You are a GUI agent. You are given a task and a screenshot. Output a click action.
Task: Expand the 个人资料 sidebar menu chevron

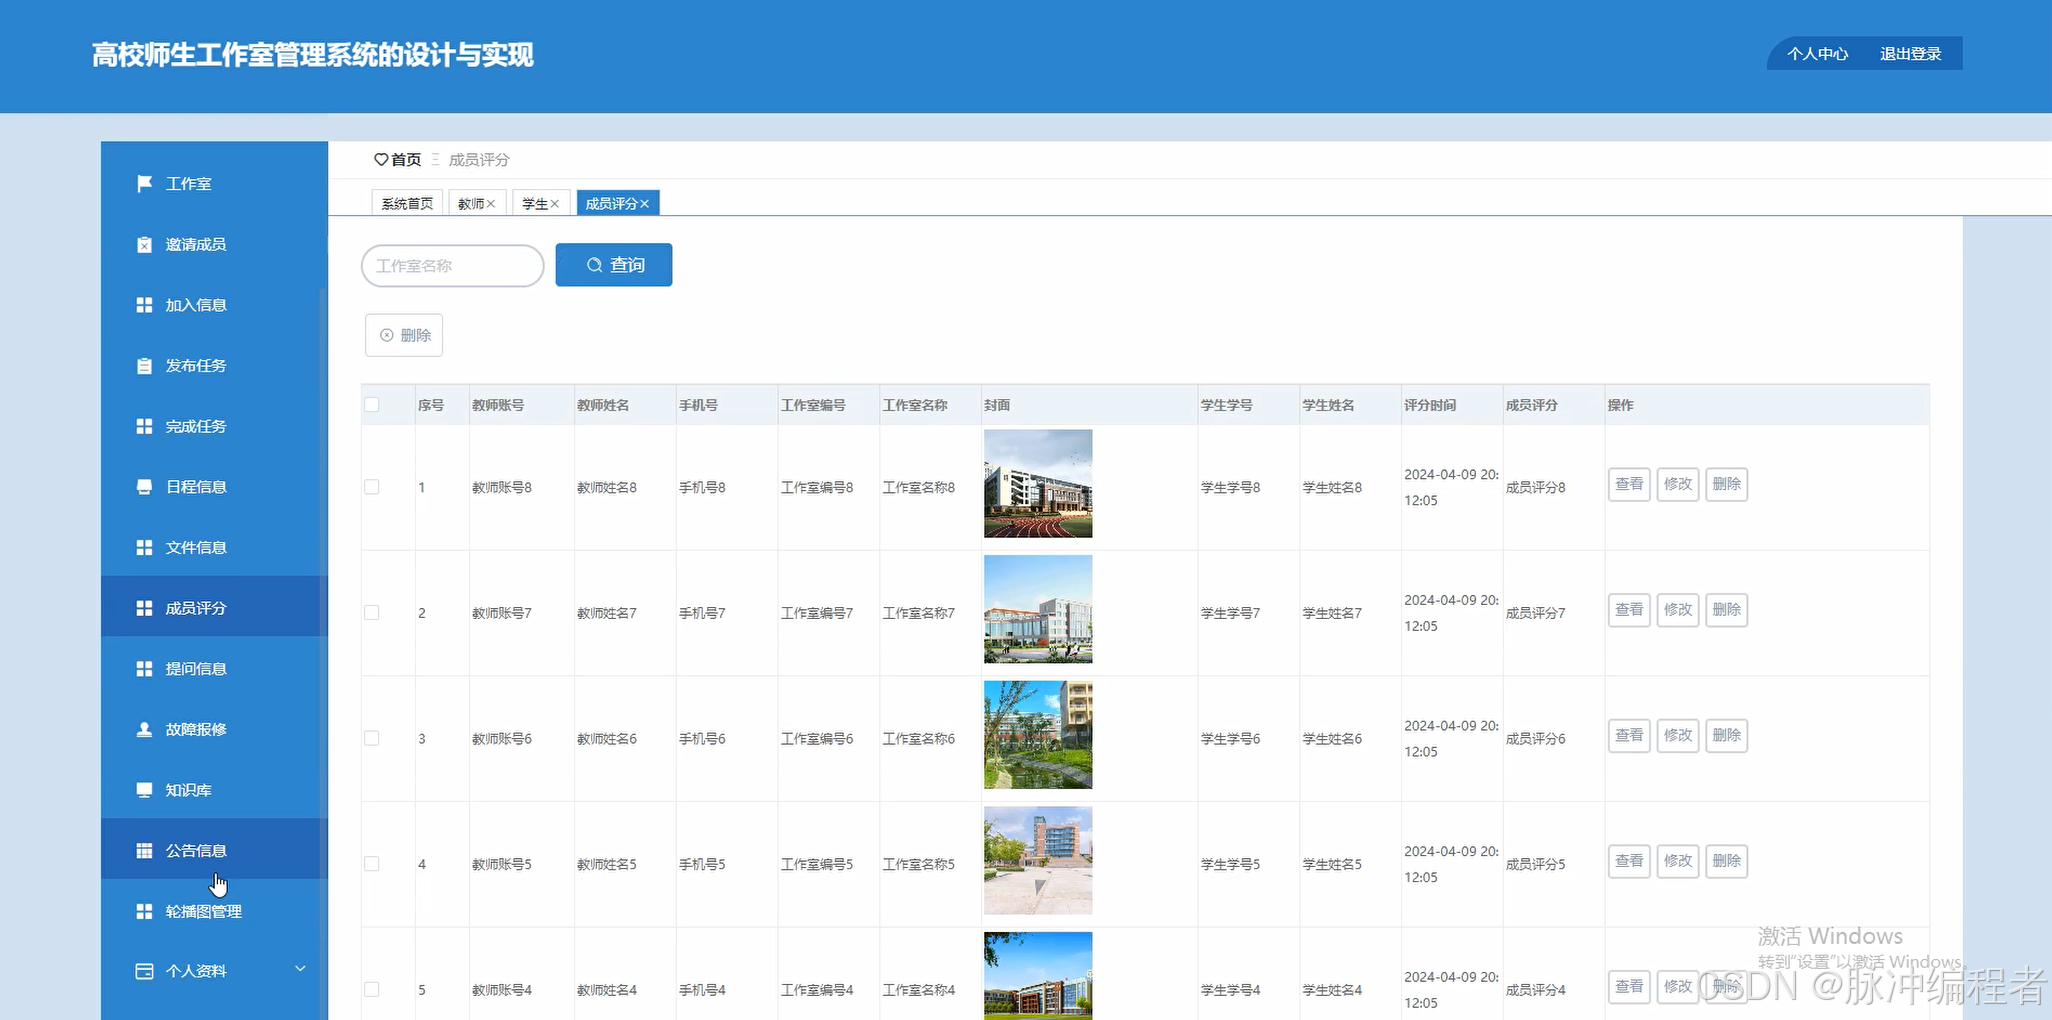pyautogui.click(x=300, y=969)
